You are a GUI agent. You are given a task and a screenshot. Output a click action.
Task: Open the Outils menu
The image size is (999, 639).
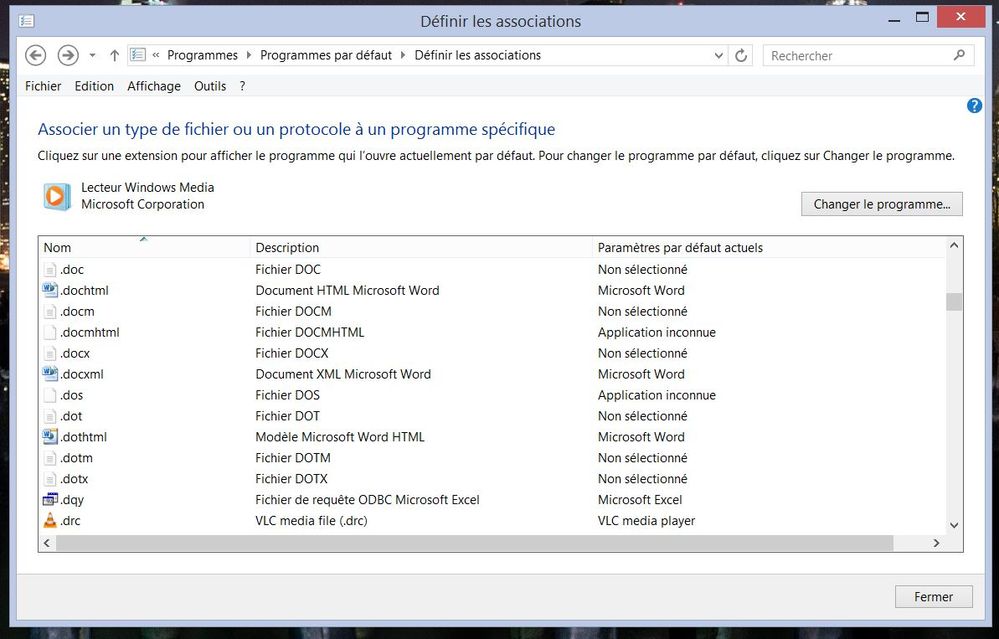point(210,86)
